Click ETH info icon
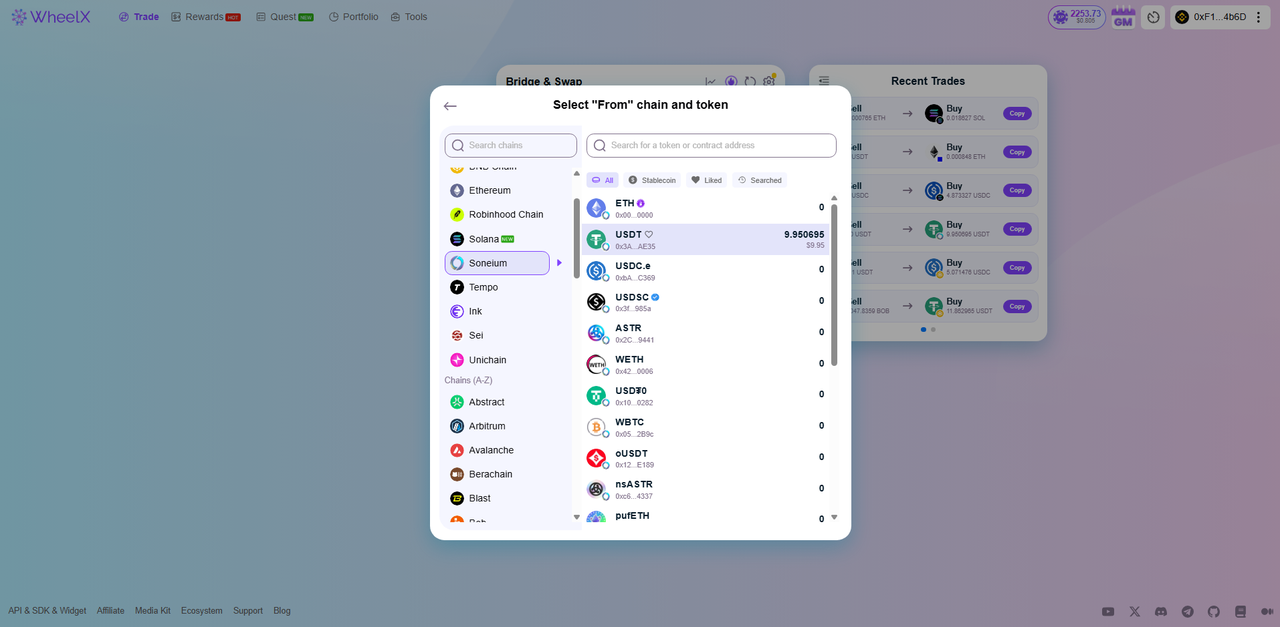The height and width of the screenshot is (627, 1280). pyautogui.click(x=641, y=203)
